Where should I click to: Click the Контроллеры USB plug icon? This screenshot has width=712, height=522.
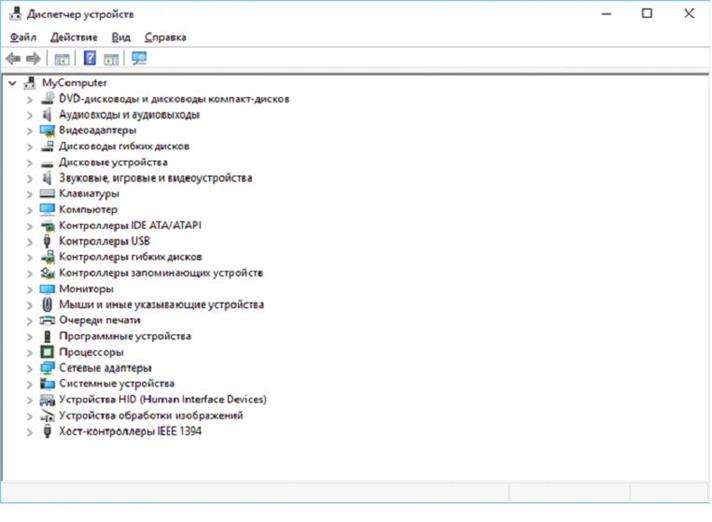pos(47,241)
